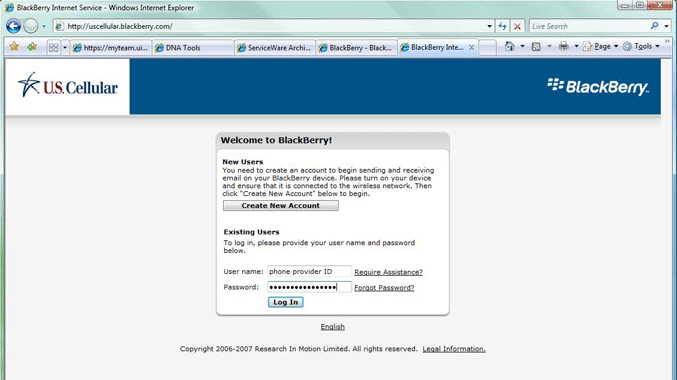677x380 pixels.
Task: Open the Require Assistance? link
Action: coord(389,272)
